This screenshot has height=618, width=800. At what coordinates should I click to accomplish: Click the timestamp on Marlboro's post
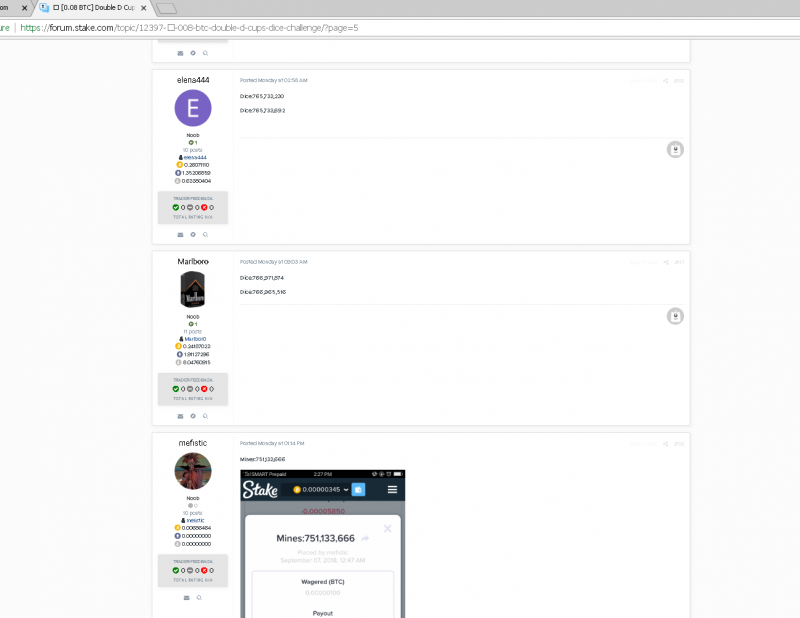click(x=273, y=262)
